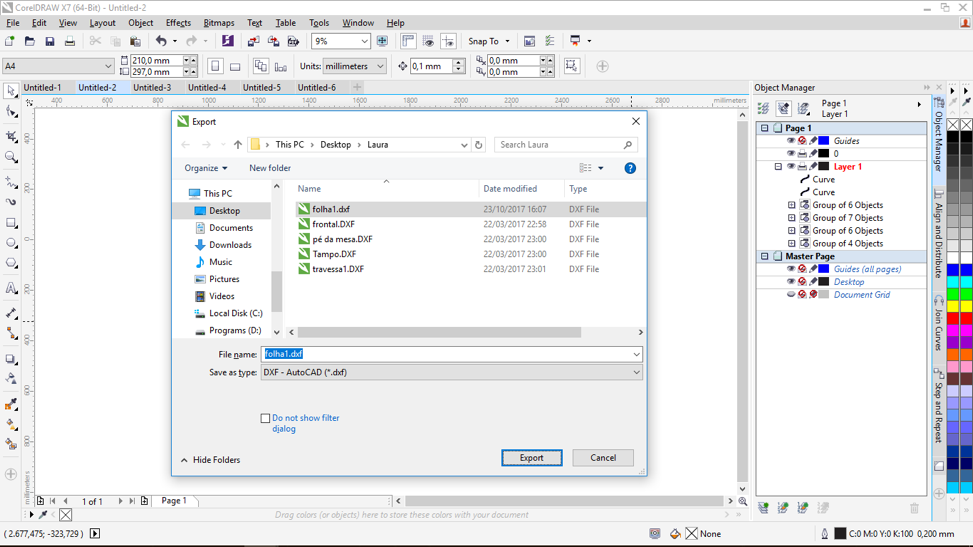Click Hide Folders
This screenshot has width=973, height=547.
pyautogui.click(x=210, y=460)
